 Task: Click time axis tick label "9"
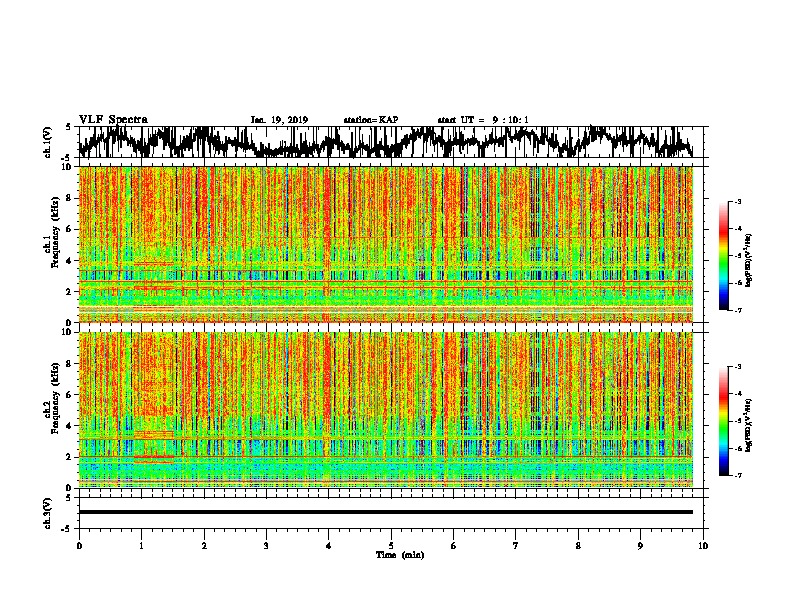pos(640,546)
